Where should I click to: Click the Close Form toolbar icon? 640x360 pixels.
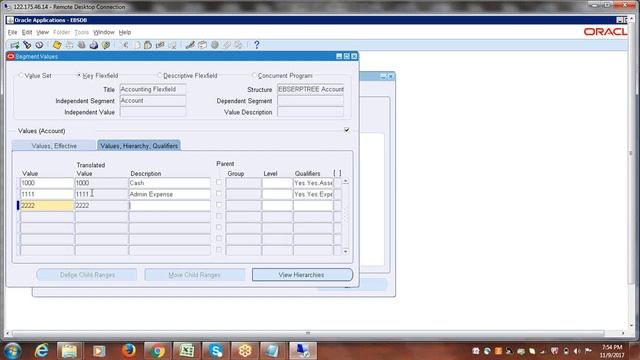click(106, 45)
